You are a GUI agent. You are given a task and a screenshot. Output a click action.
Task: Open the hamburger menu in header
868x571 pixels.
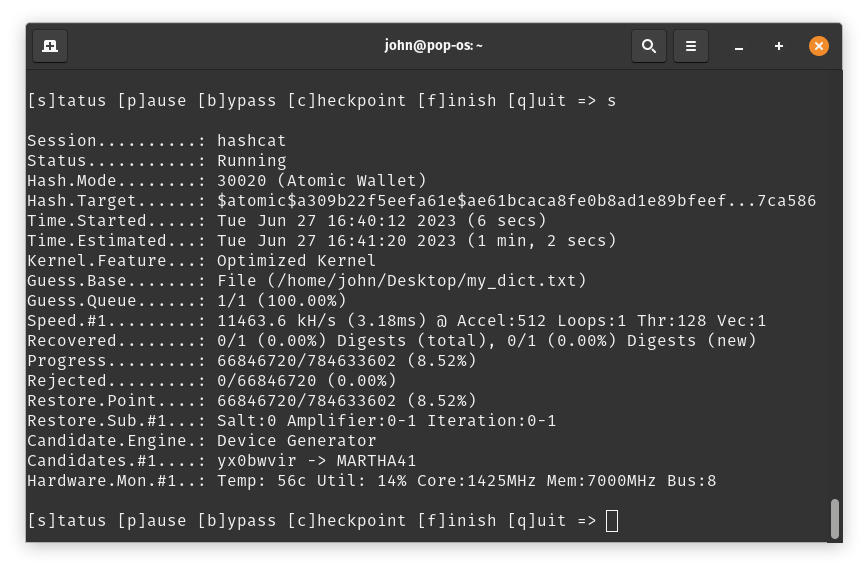(690, 46)
